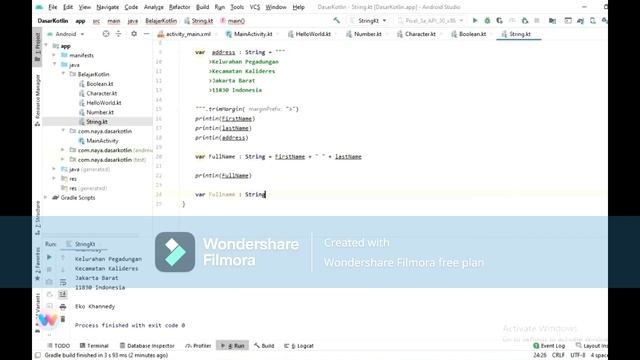Click the print icon in Run panel
The height and width of the screenshot is (360, 640).
pos(63,307)
